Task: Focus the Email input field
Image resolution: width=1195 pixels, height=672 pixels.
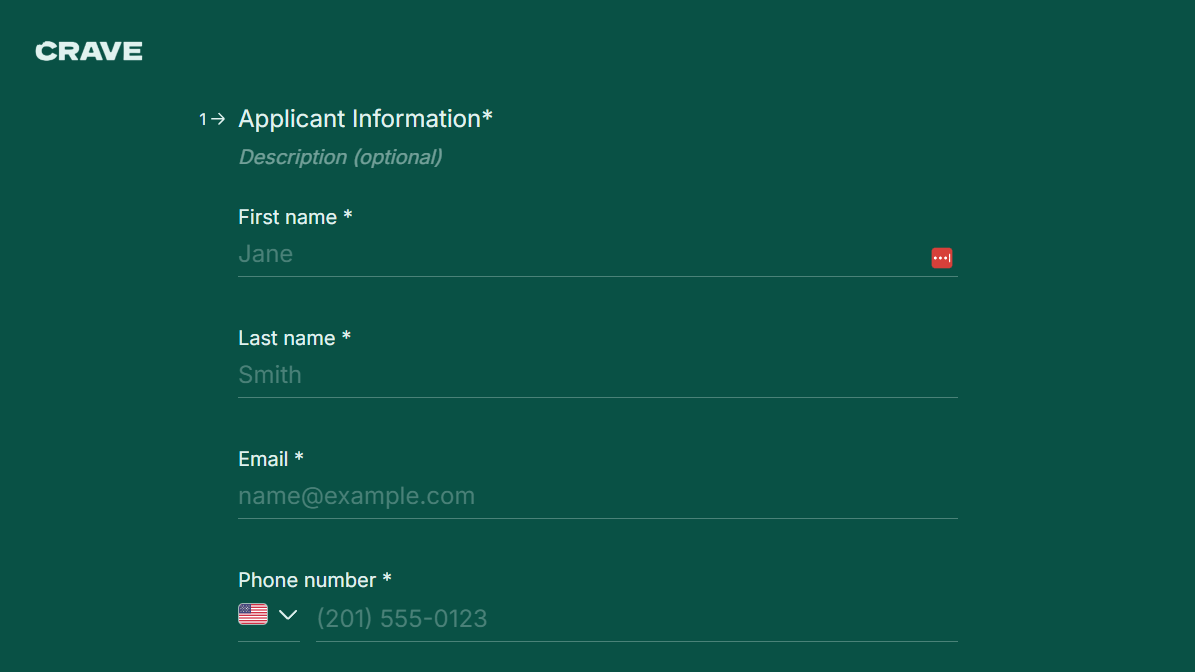Action: point(597,495)
